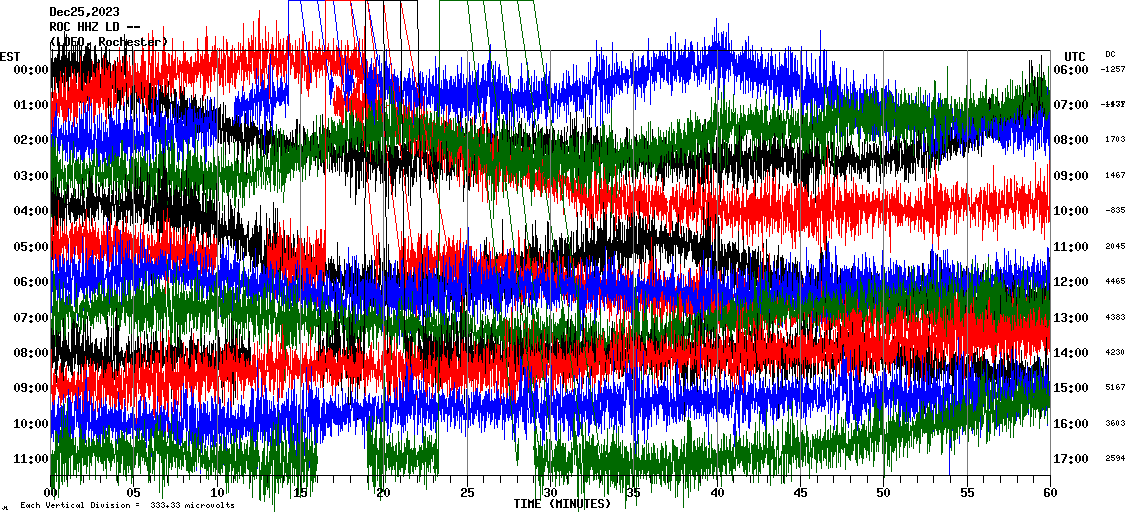This screenshot has width=1130, height=519.
Task: Click the Dec25,2023 date header
Action: (x=91, y=12)
